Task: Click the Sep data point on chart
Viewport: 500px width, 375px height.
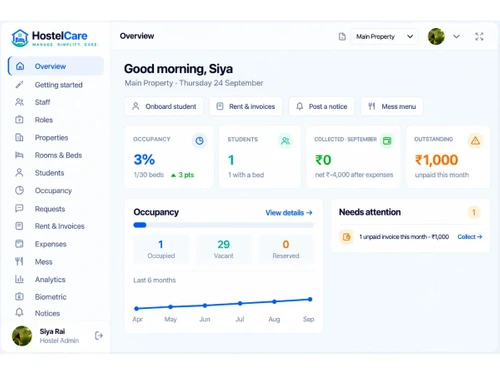Action: pos(310,299)
